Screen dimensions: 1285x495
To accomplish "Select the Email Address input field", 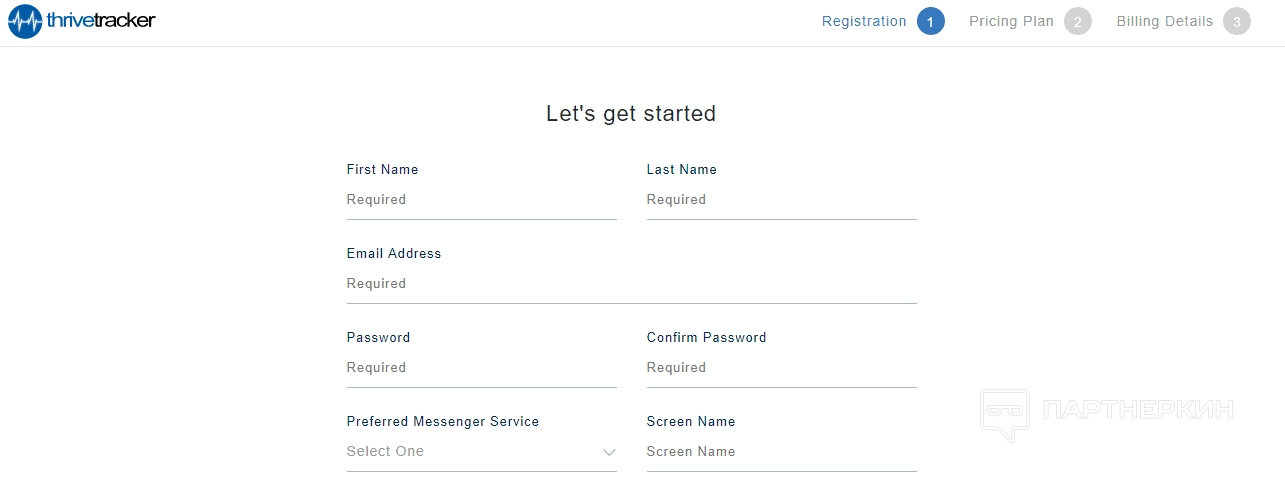I will click(631, 284).
